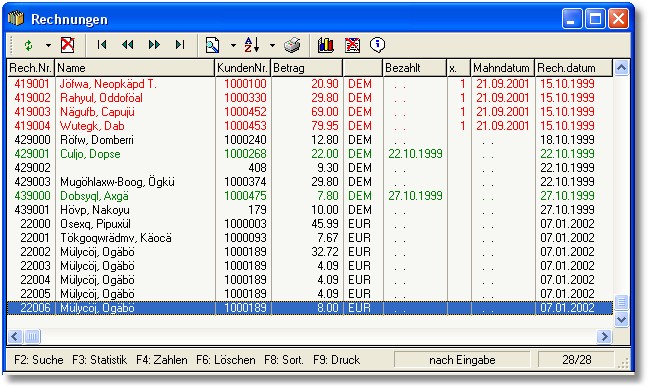Jump to first record with navigation icon
Viewport: 649px width, 389px height.
(102, 44)
